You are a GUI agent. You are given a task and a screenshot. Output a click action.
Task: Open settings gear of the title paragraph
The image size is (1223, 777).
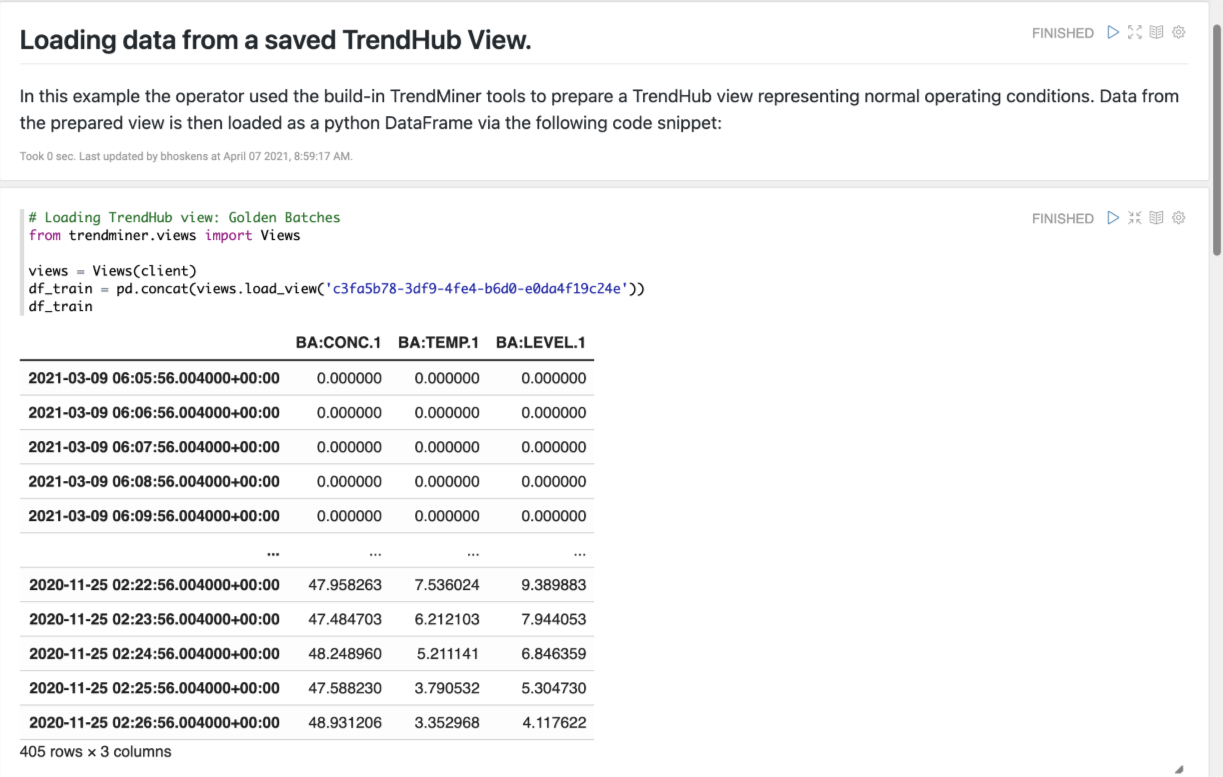(x=1178, y=33)
